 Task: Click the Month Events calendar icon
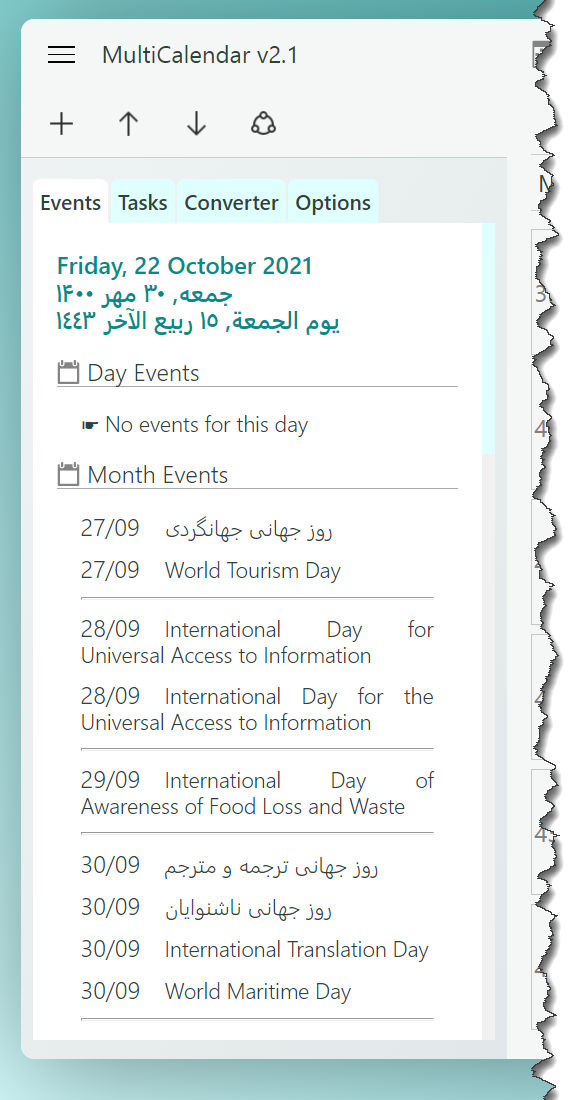click(68, 474)
